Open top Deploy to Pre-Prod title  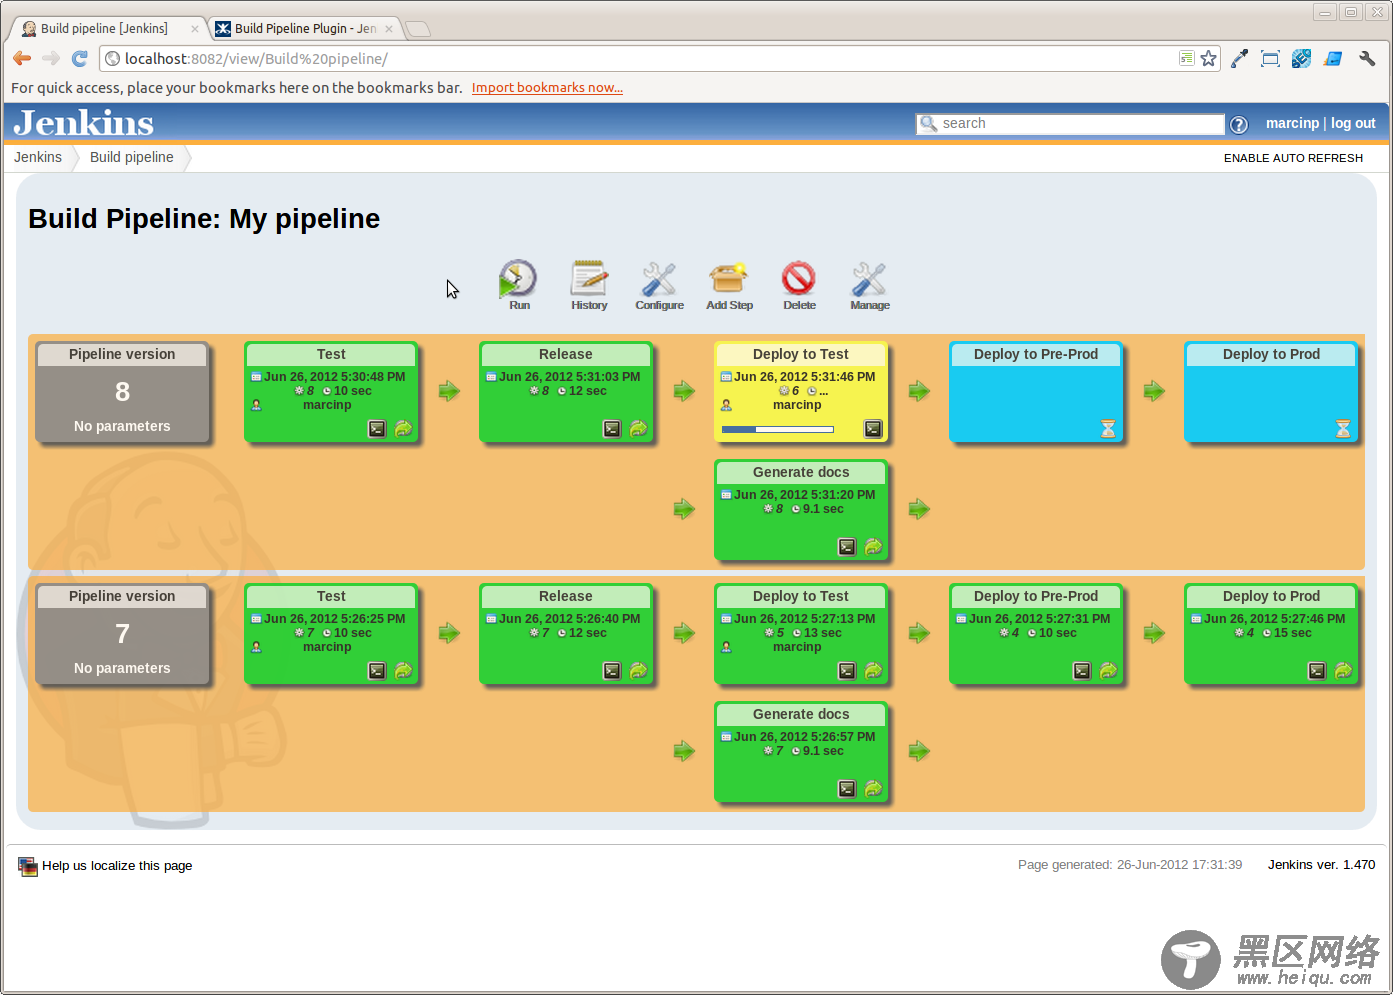pyautogui.click(x=1036, y=354)
